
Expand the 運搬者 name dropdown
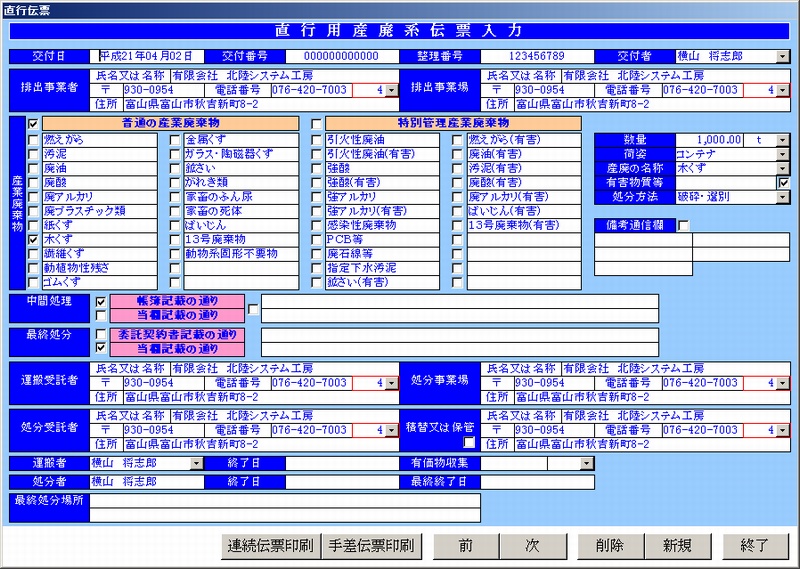(x=196, y=464)
